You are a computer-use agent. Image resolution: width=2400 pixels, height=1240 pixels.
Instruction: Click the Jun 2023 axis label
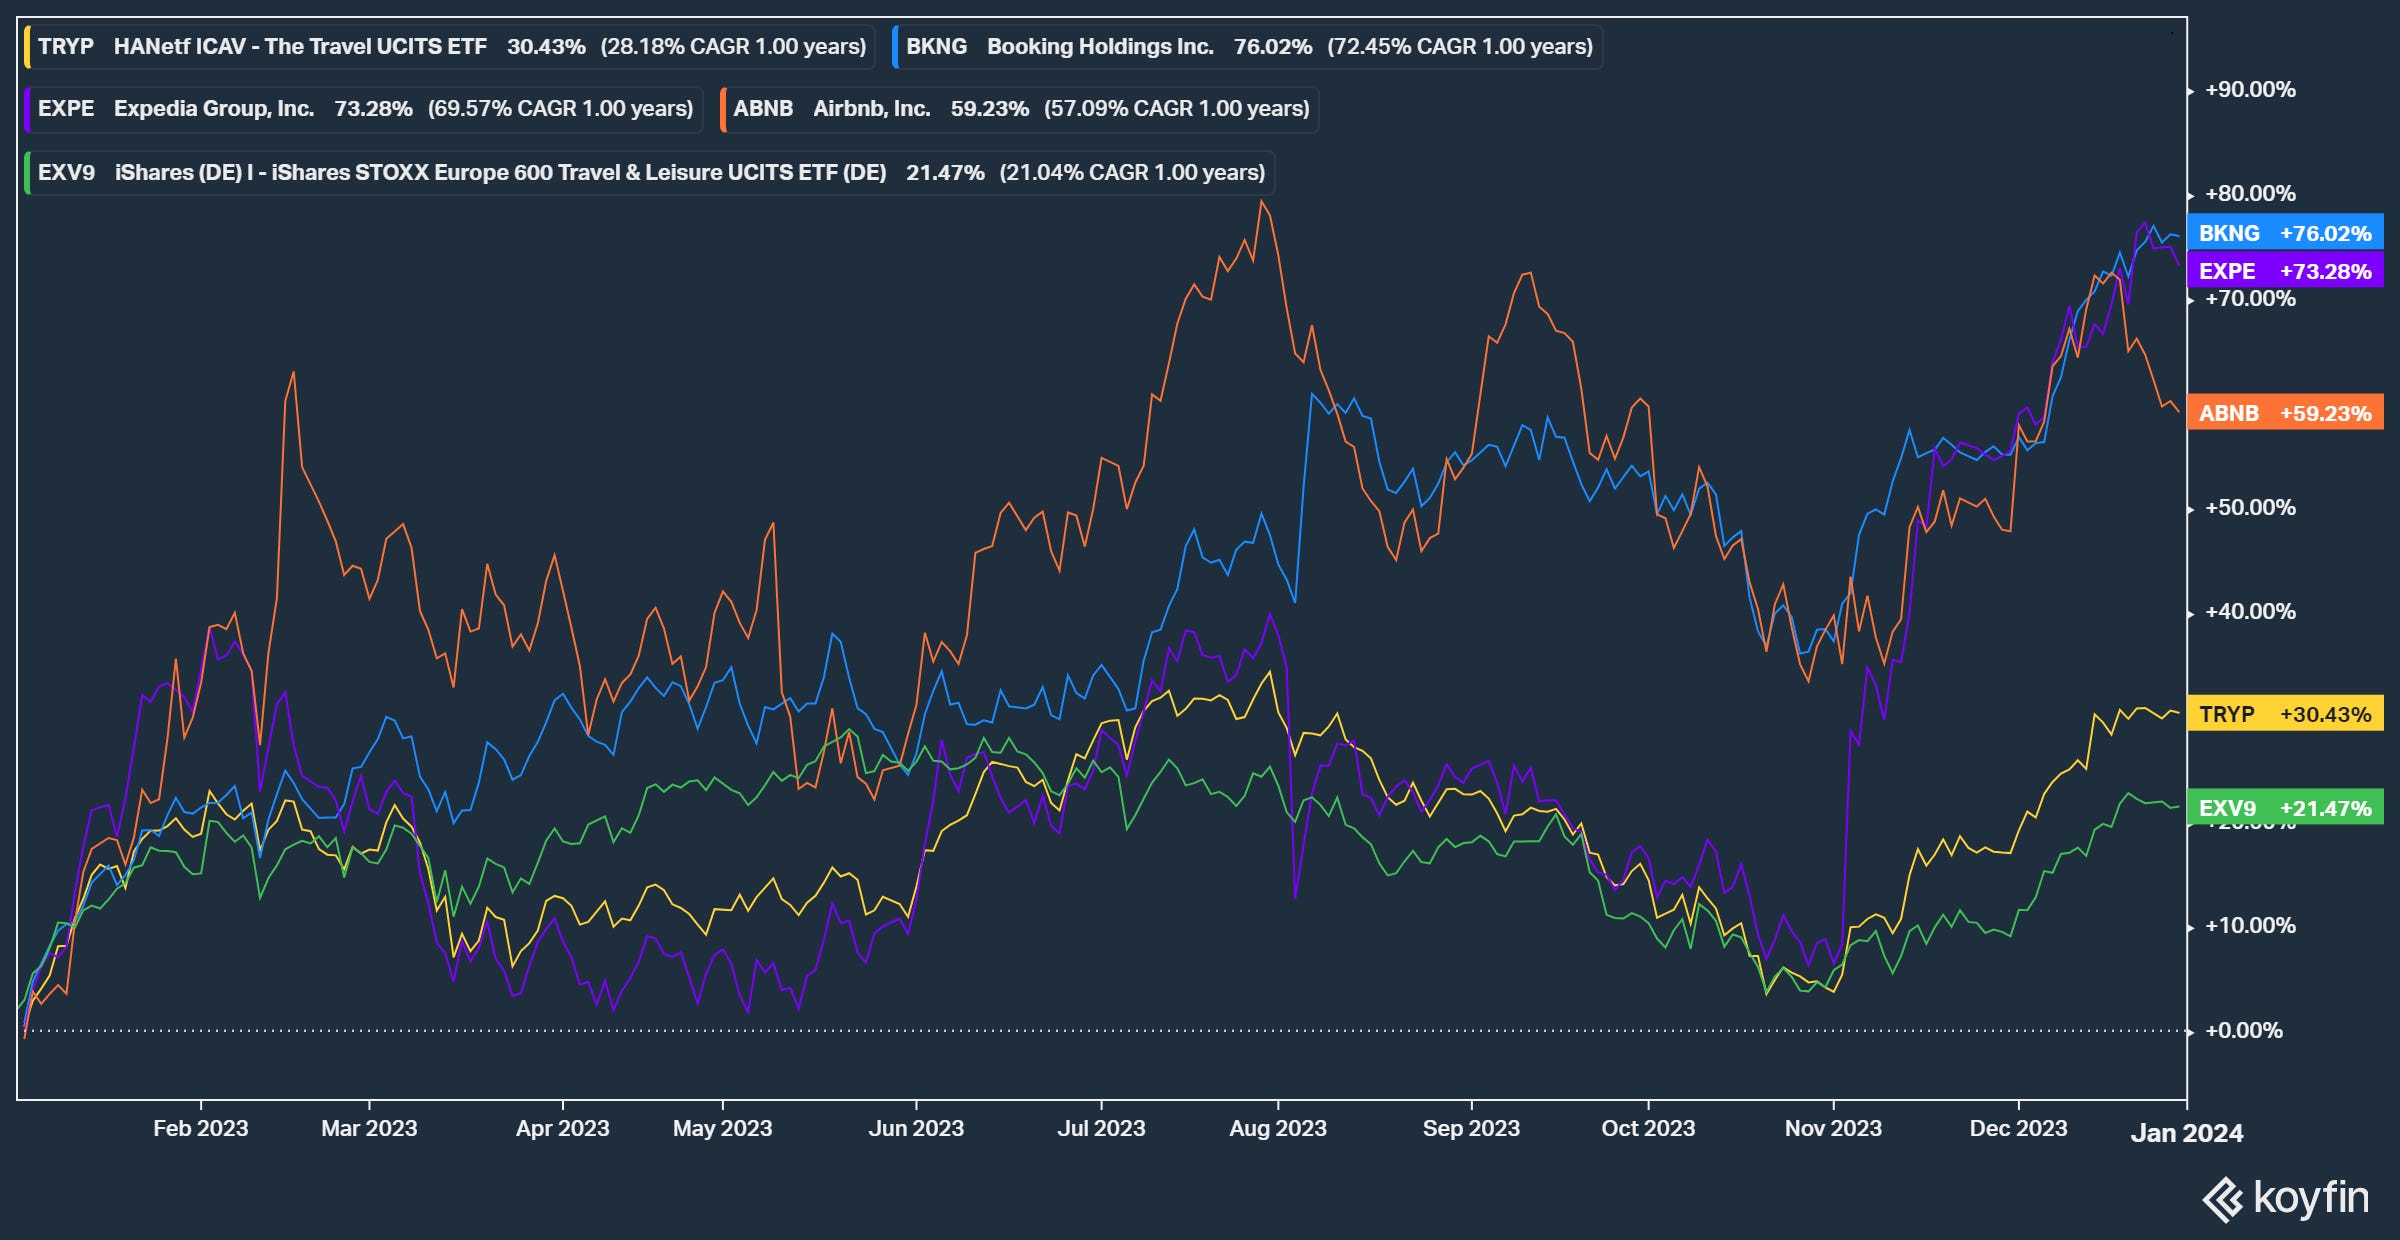pos(916,1129)
